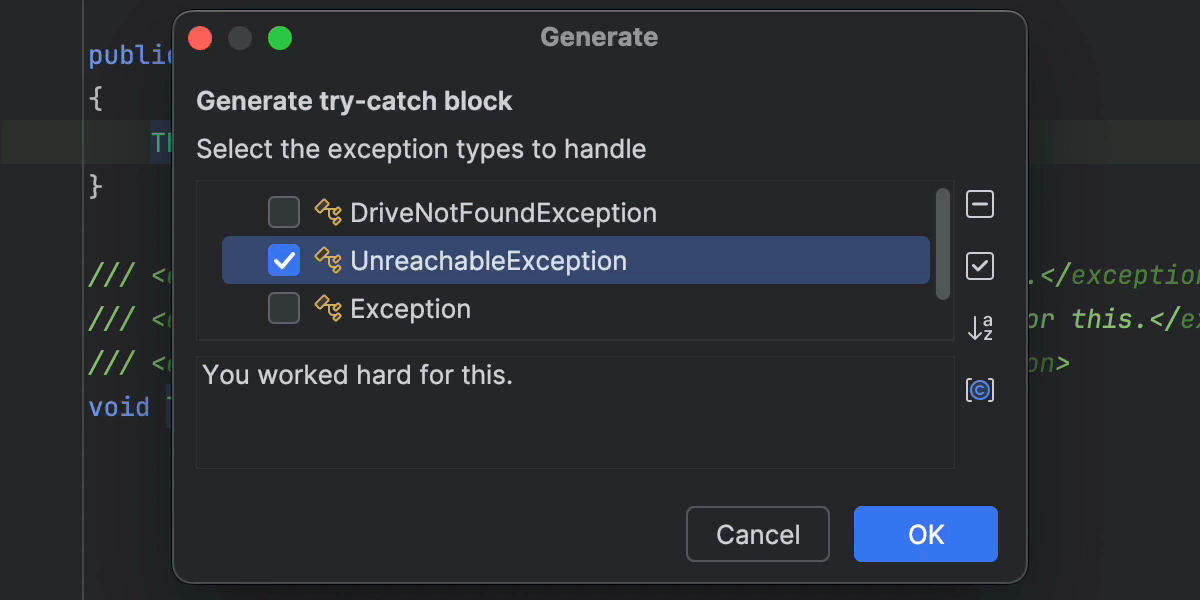Click the DriveNotFoundException class icon
The width and height of the screenshot is (1200, 600).
point(329,212)
